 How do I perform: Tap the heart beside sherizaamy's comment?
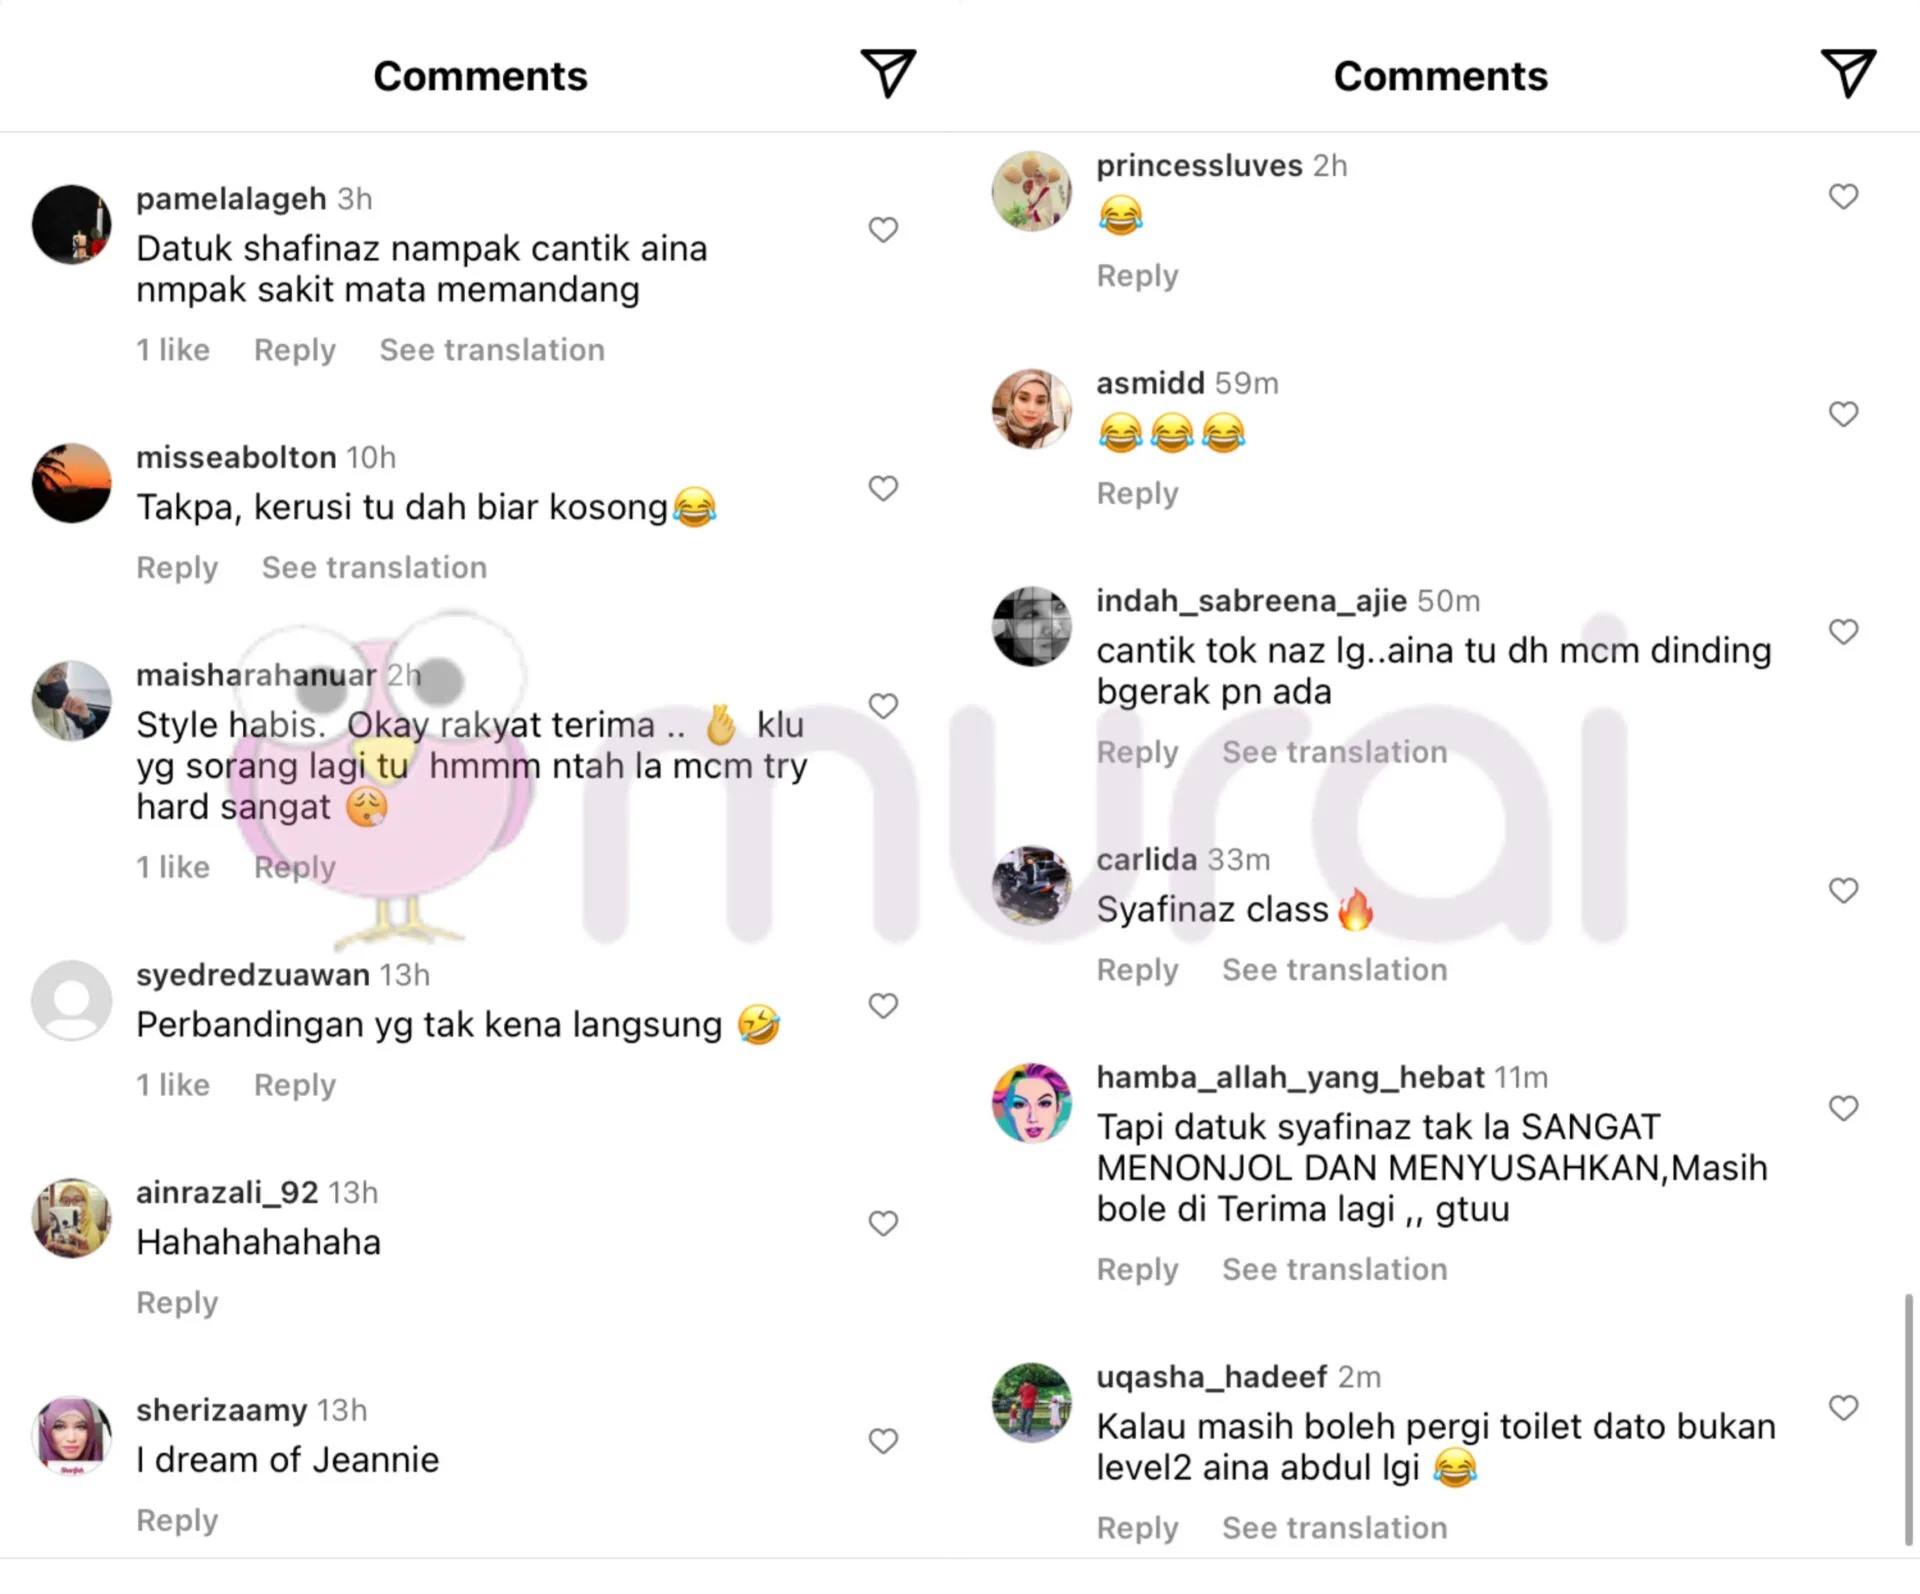[x=883, y=1441]
